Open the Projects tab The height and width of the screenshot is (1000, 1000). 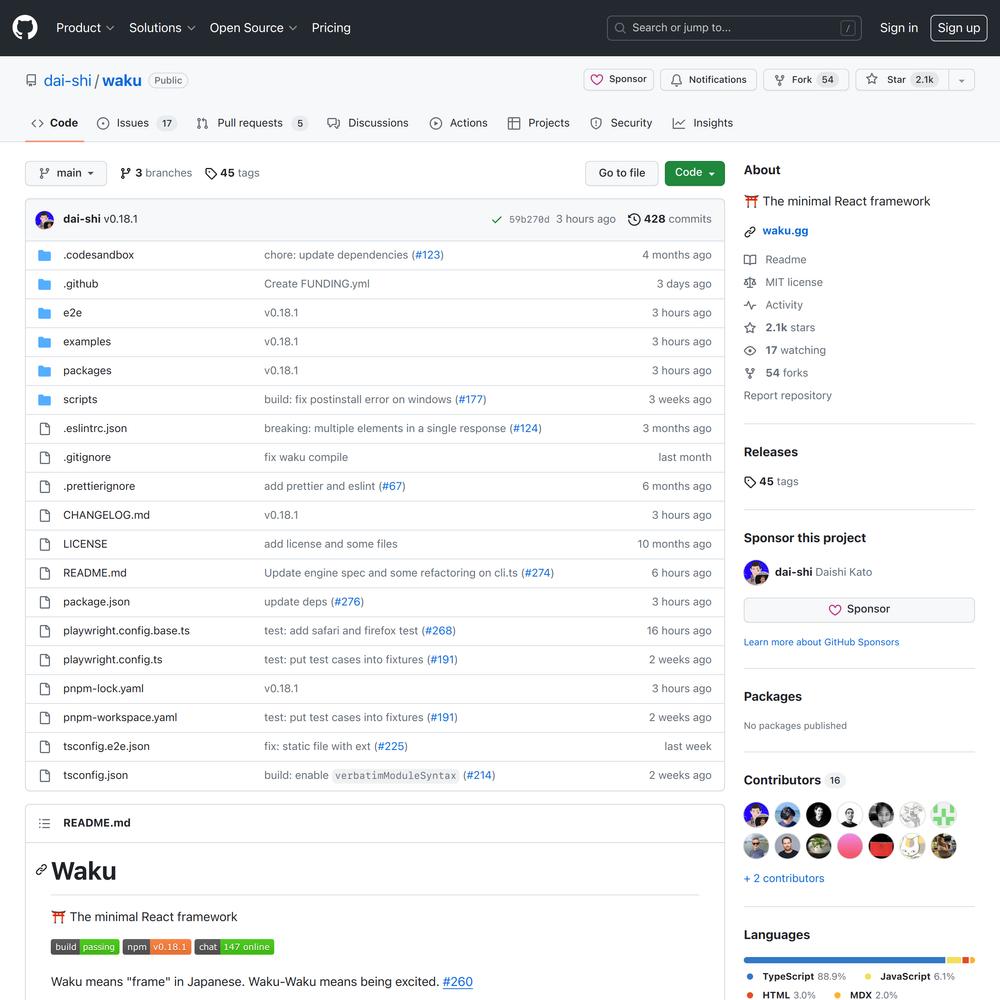[538, 123]
